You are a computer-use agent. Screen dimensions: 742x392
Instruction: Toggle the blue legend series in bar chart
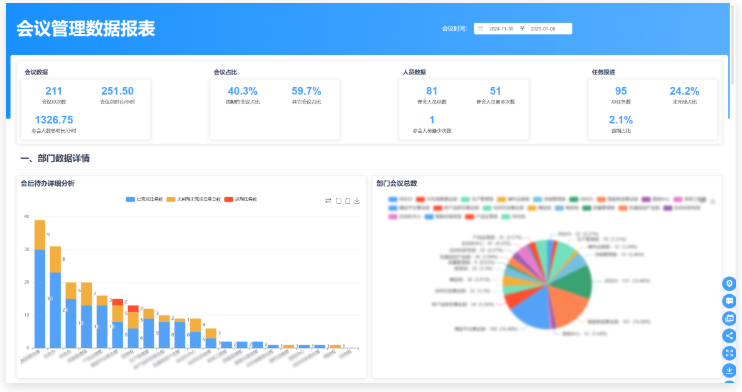(144, 199)
